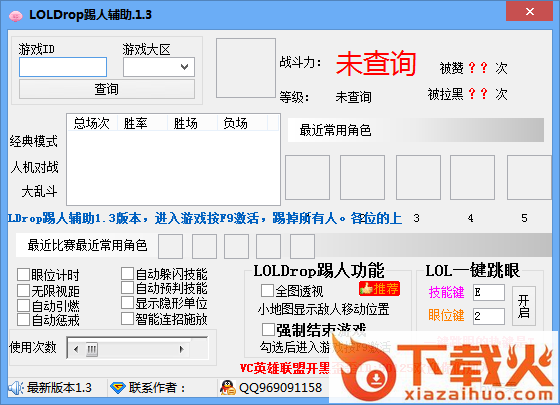Click the 游戏ID input field
The height and width of the screenshot is (405, 560).
tap(63, 67)
